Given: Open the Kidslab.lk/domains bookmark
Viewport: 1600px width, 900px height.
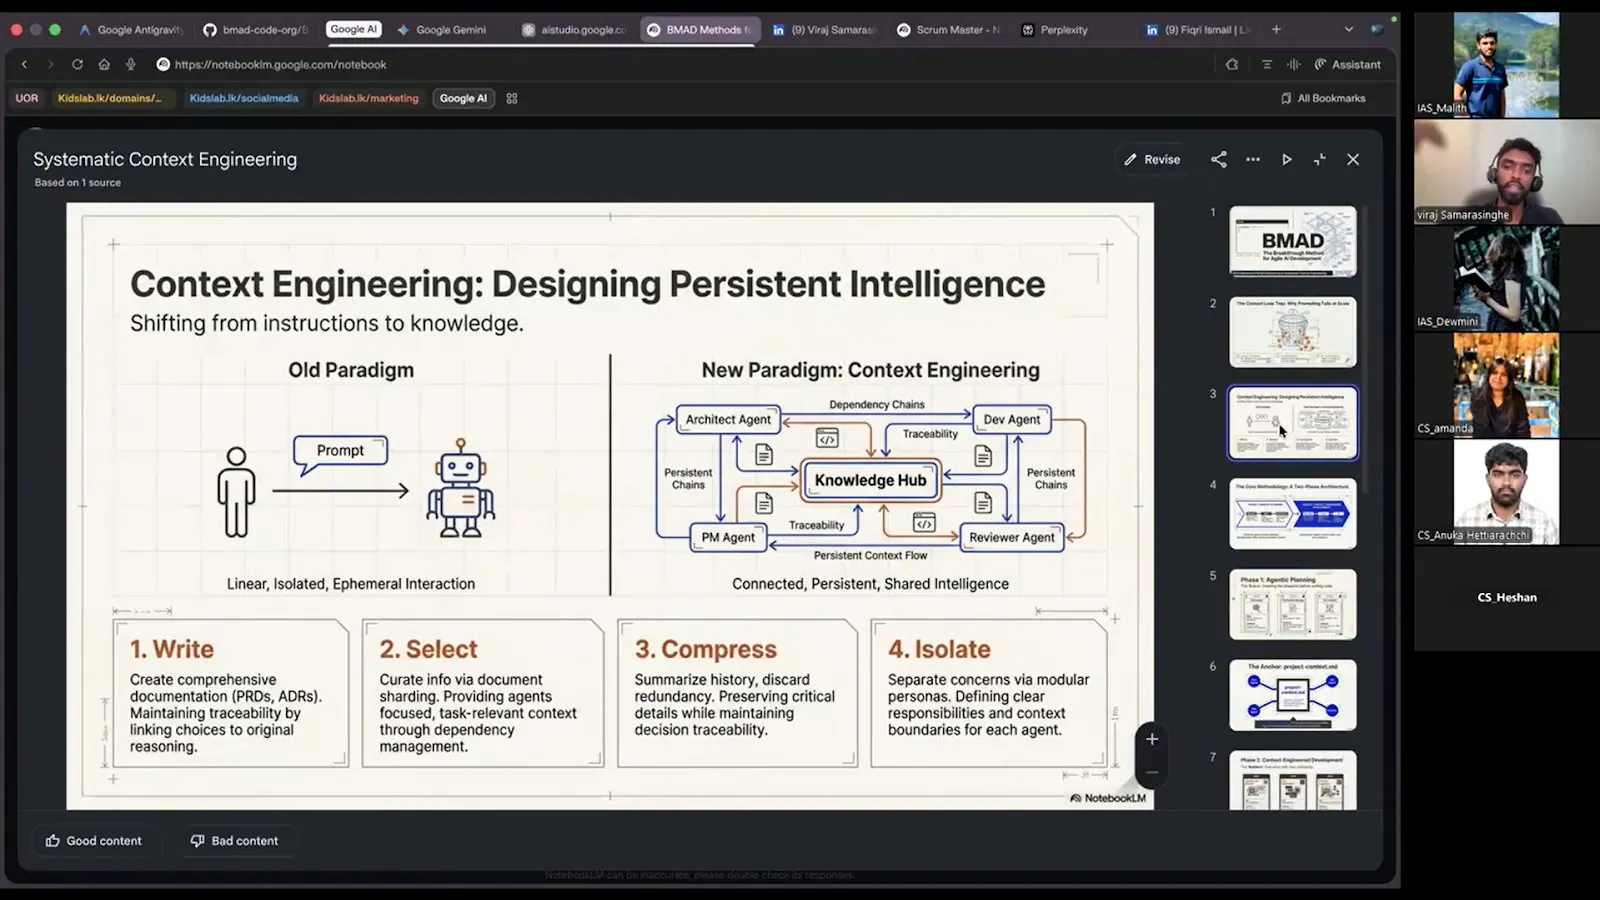Looking at the screenshot, I should point(112,98).
